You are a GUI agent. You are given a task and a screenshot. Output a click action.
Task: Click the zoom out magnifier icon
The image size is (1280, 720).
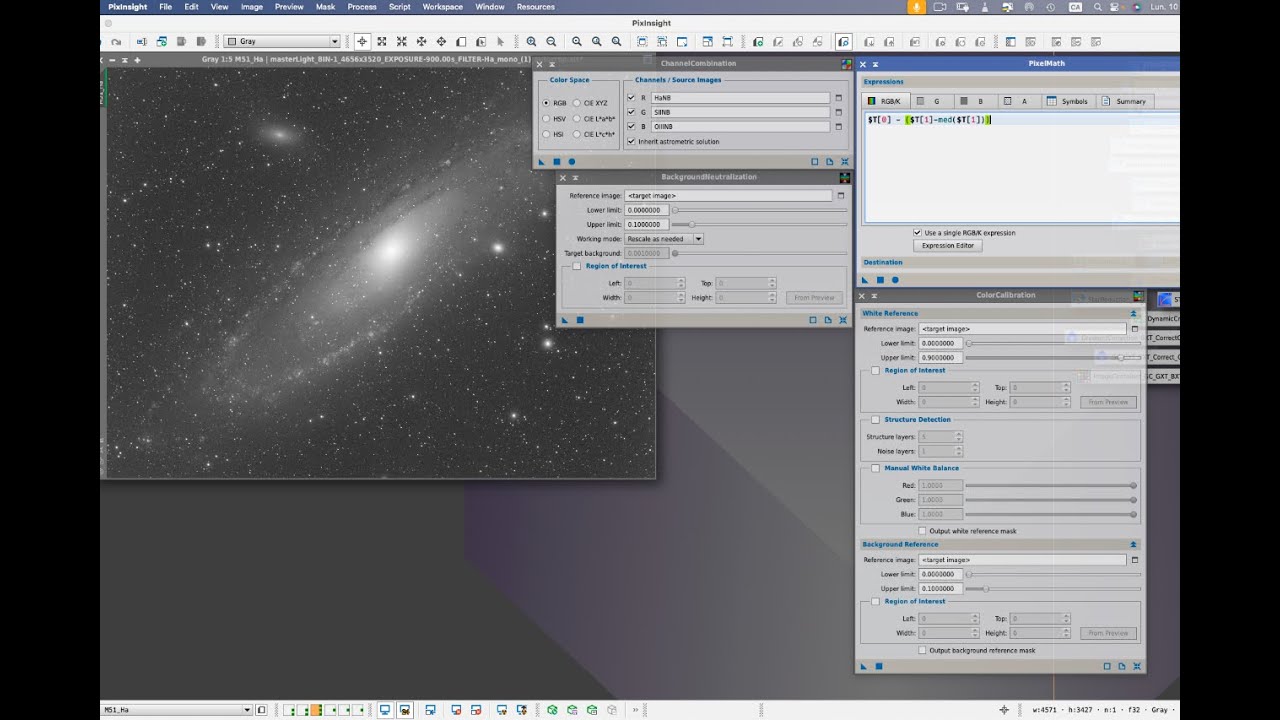click(551, 42)
